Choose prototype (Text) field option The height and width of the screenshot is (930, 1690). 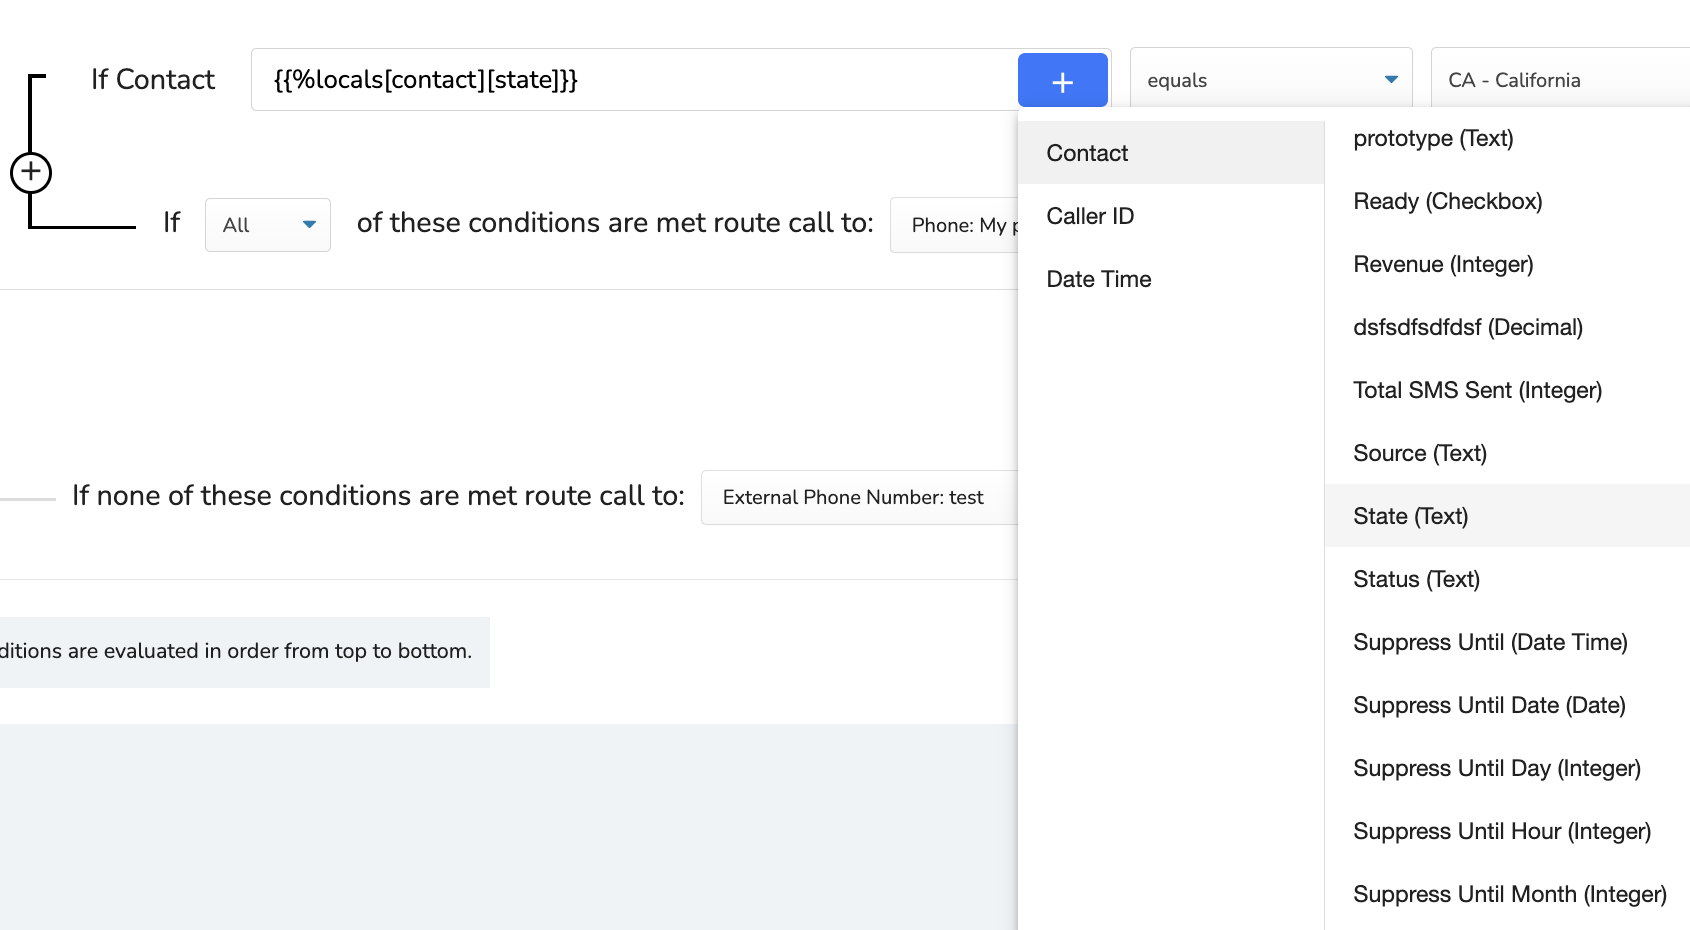(x=1507, y=138)
